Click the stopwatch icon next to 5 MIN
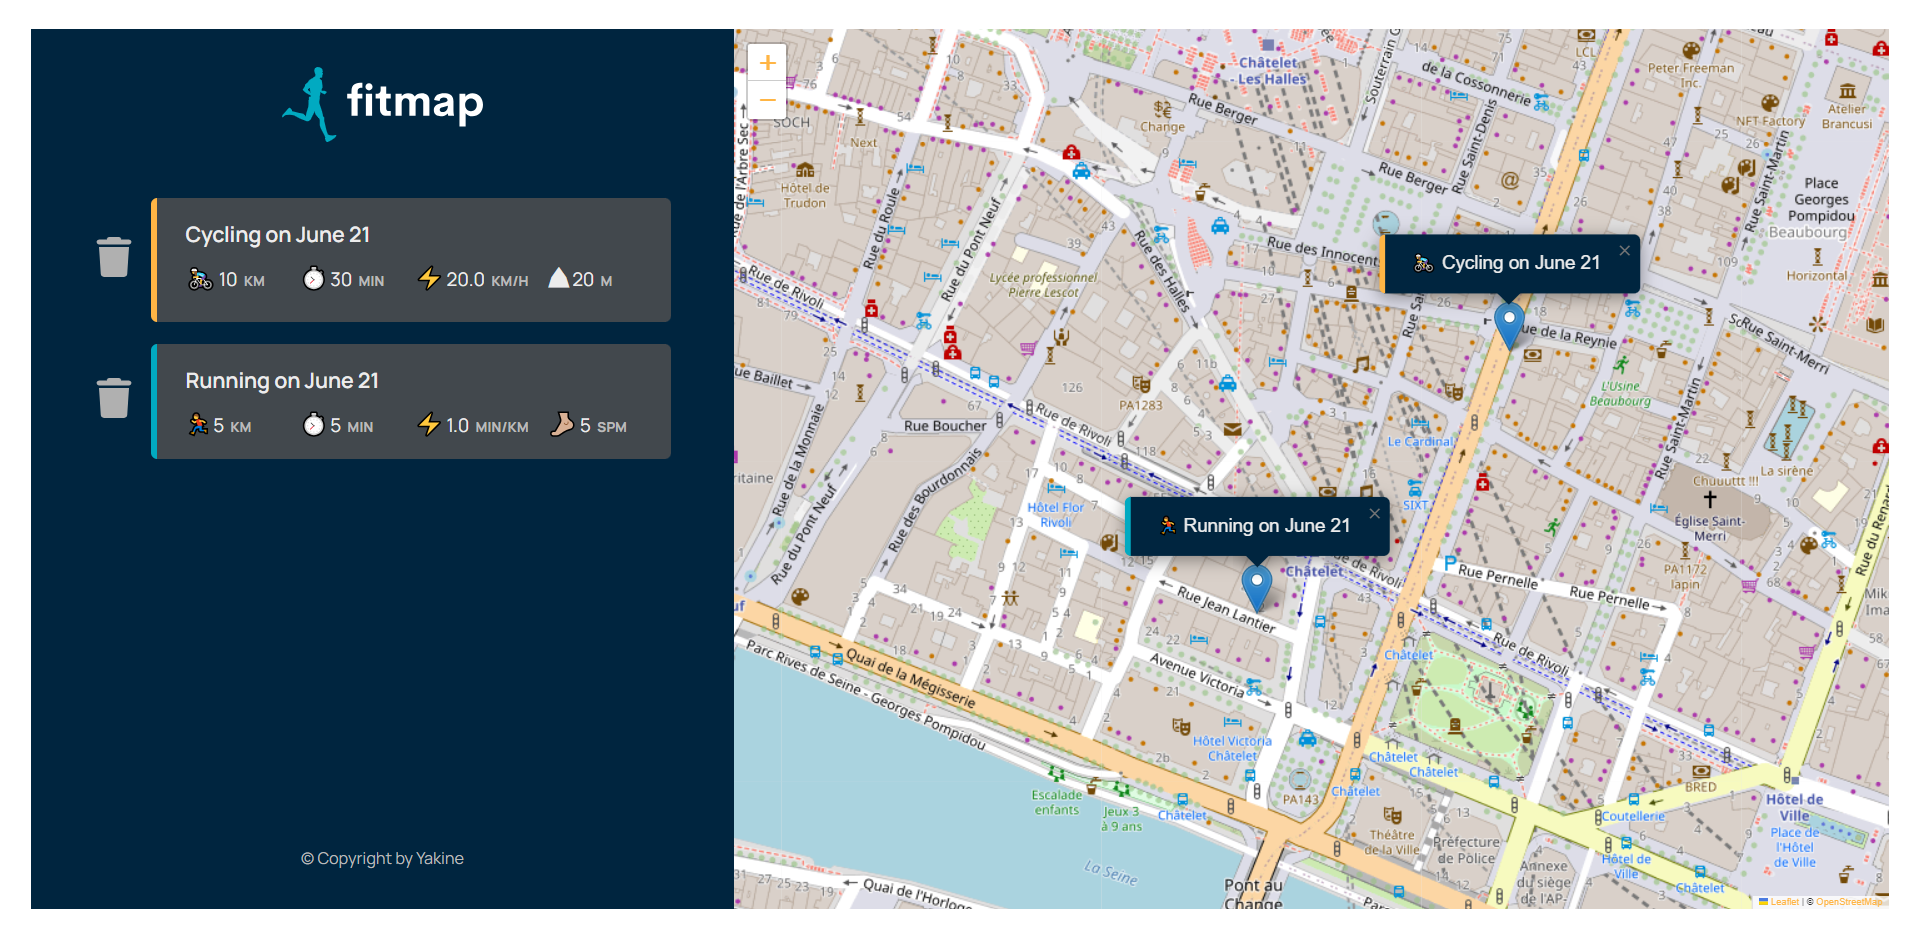This screenshot has width=1919, height=939. coord(314,424)
